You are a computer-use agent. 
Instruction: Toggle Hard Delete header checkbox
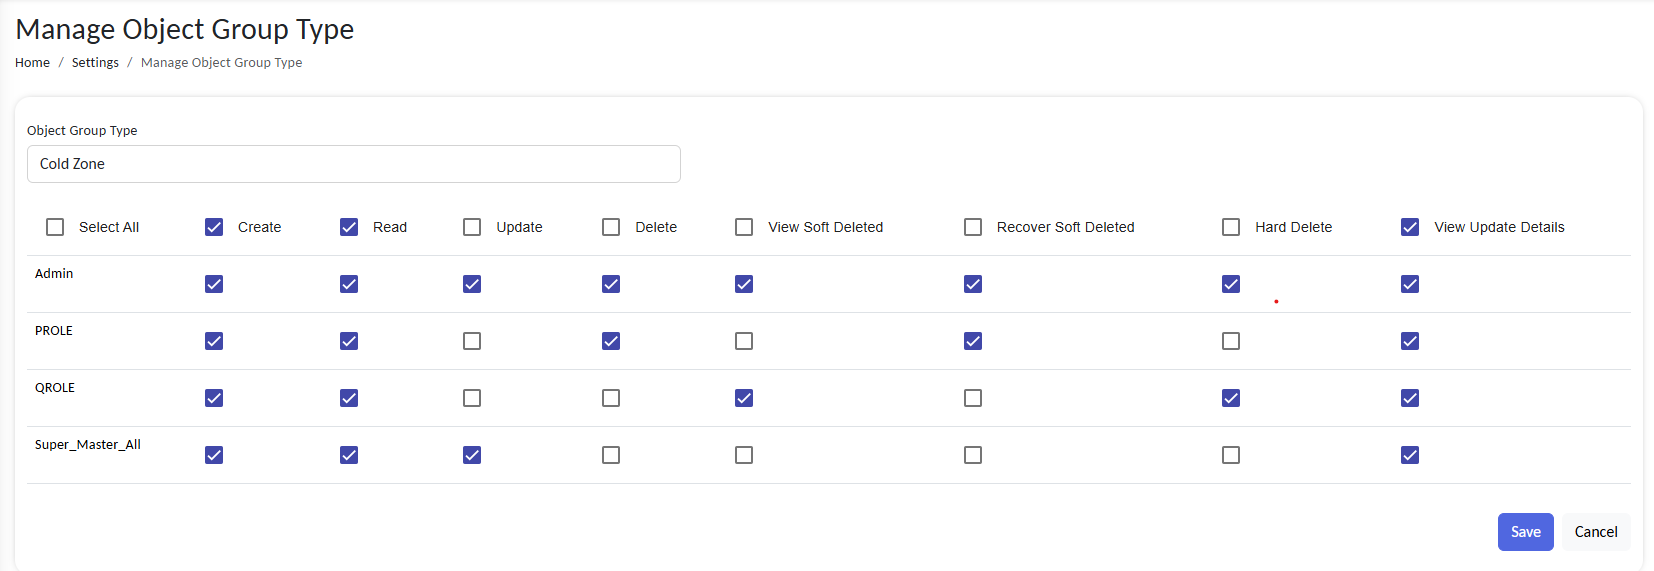[x=1231, y=227]
